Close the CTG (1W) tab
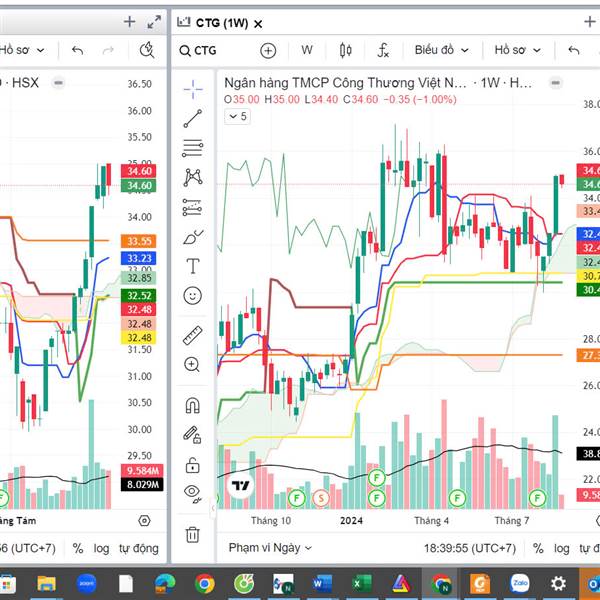Viewport: 600px width, 600px height. (x=258, y=24)
